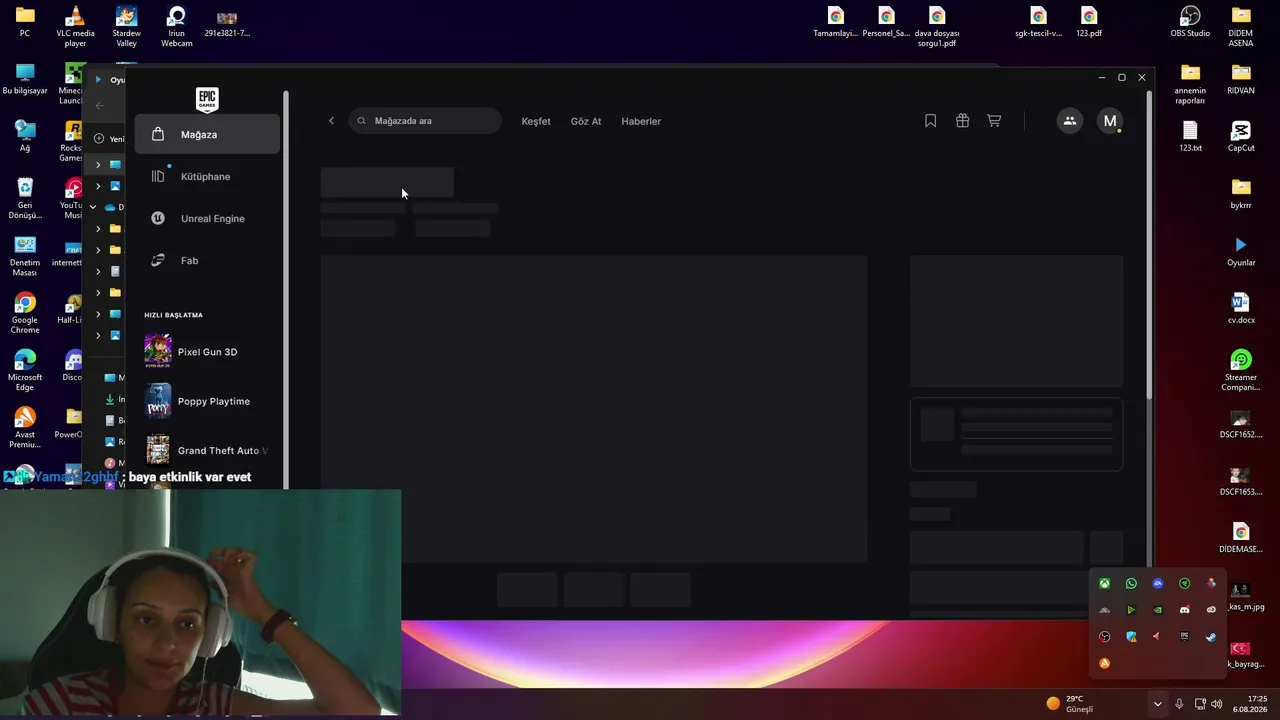Open the EA app tray icon
The width and height of the screenshot is (1280, 720).
(x=1158, y=584)
